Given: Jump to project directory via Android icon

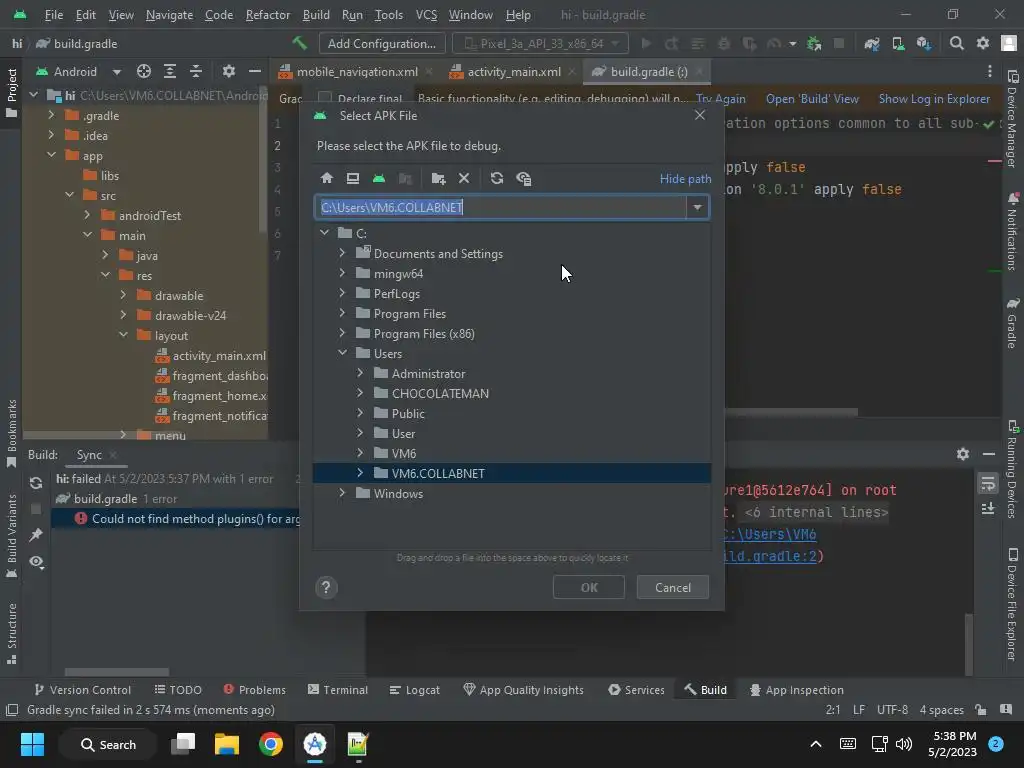Looking at the screenshot, I should [379, 178].
